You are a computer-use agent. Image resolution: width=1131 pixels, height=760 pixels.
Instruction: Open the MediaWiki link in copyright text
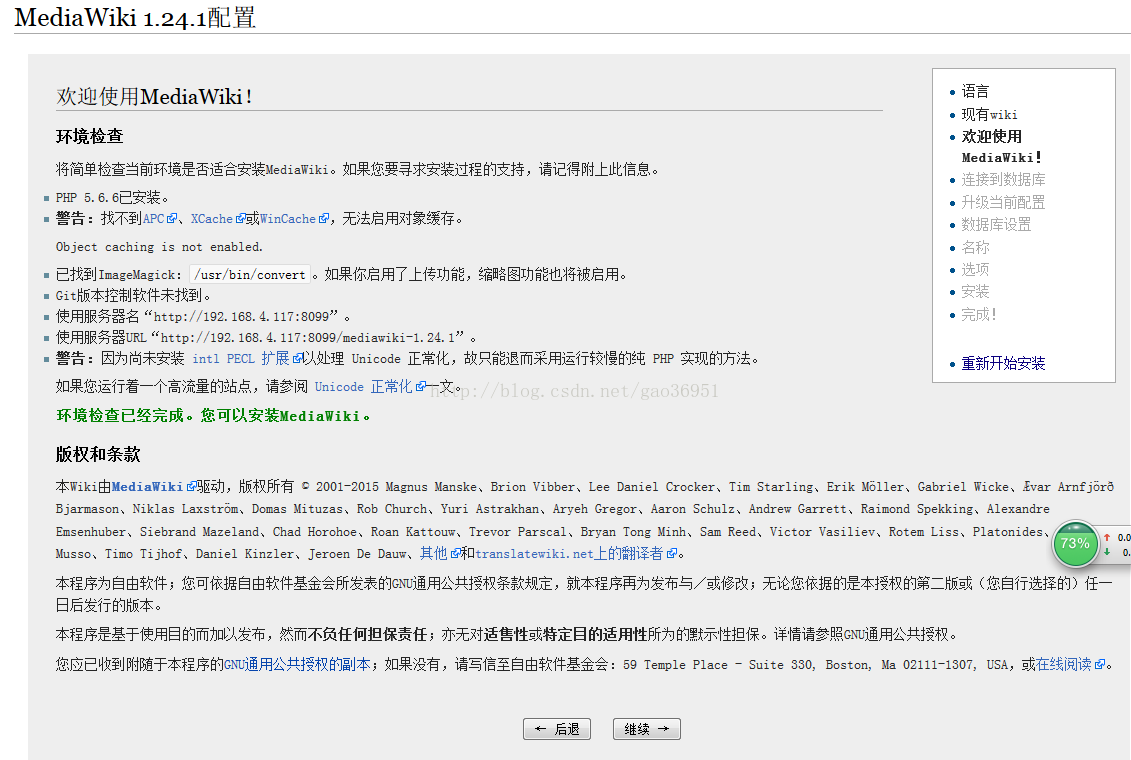(x=147, y=487)
